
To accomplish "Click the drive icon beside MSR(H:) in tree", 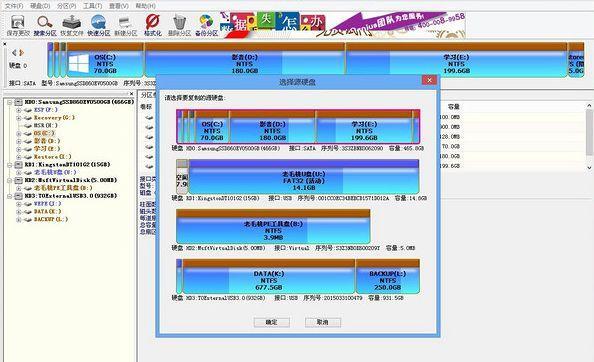I will 28,126.
